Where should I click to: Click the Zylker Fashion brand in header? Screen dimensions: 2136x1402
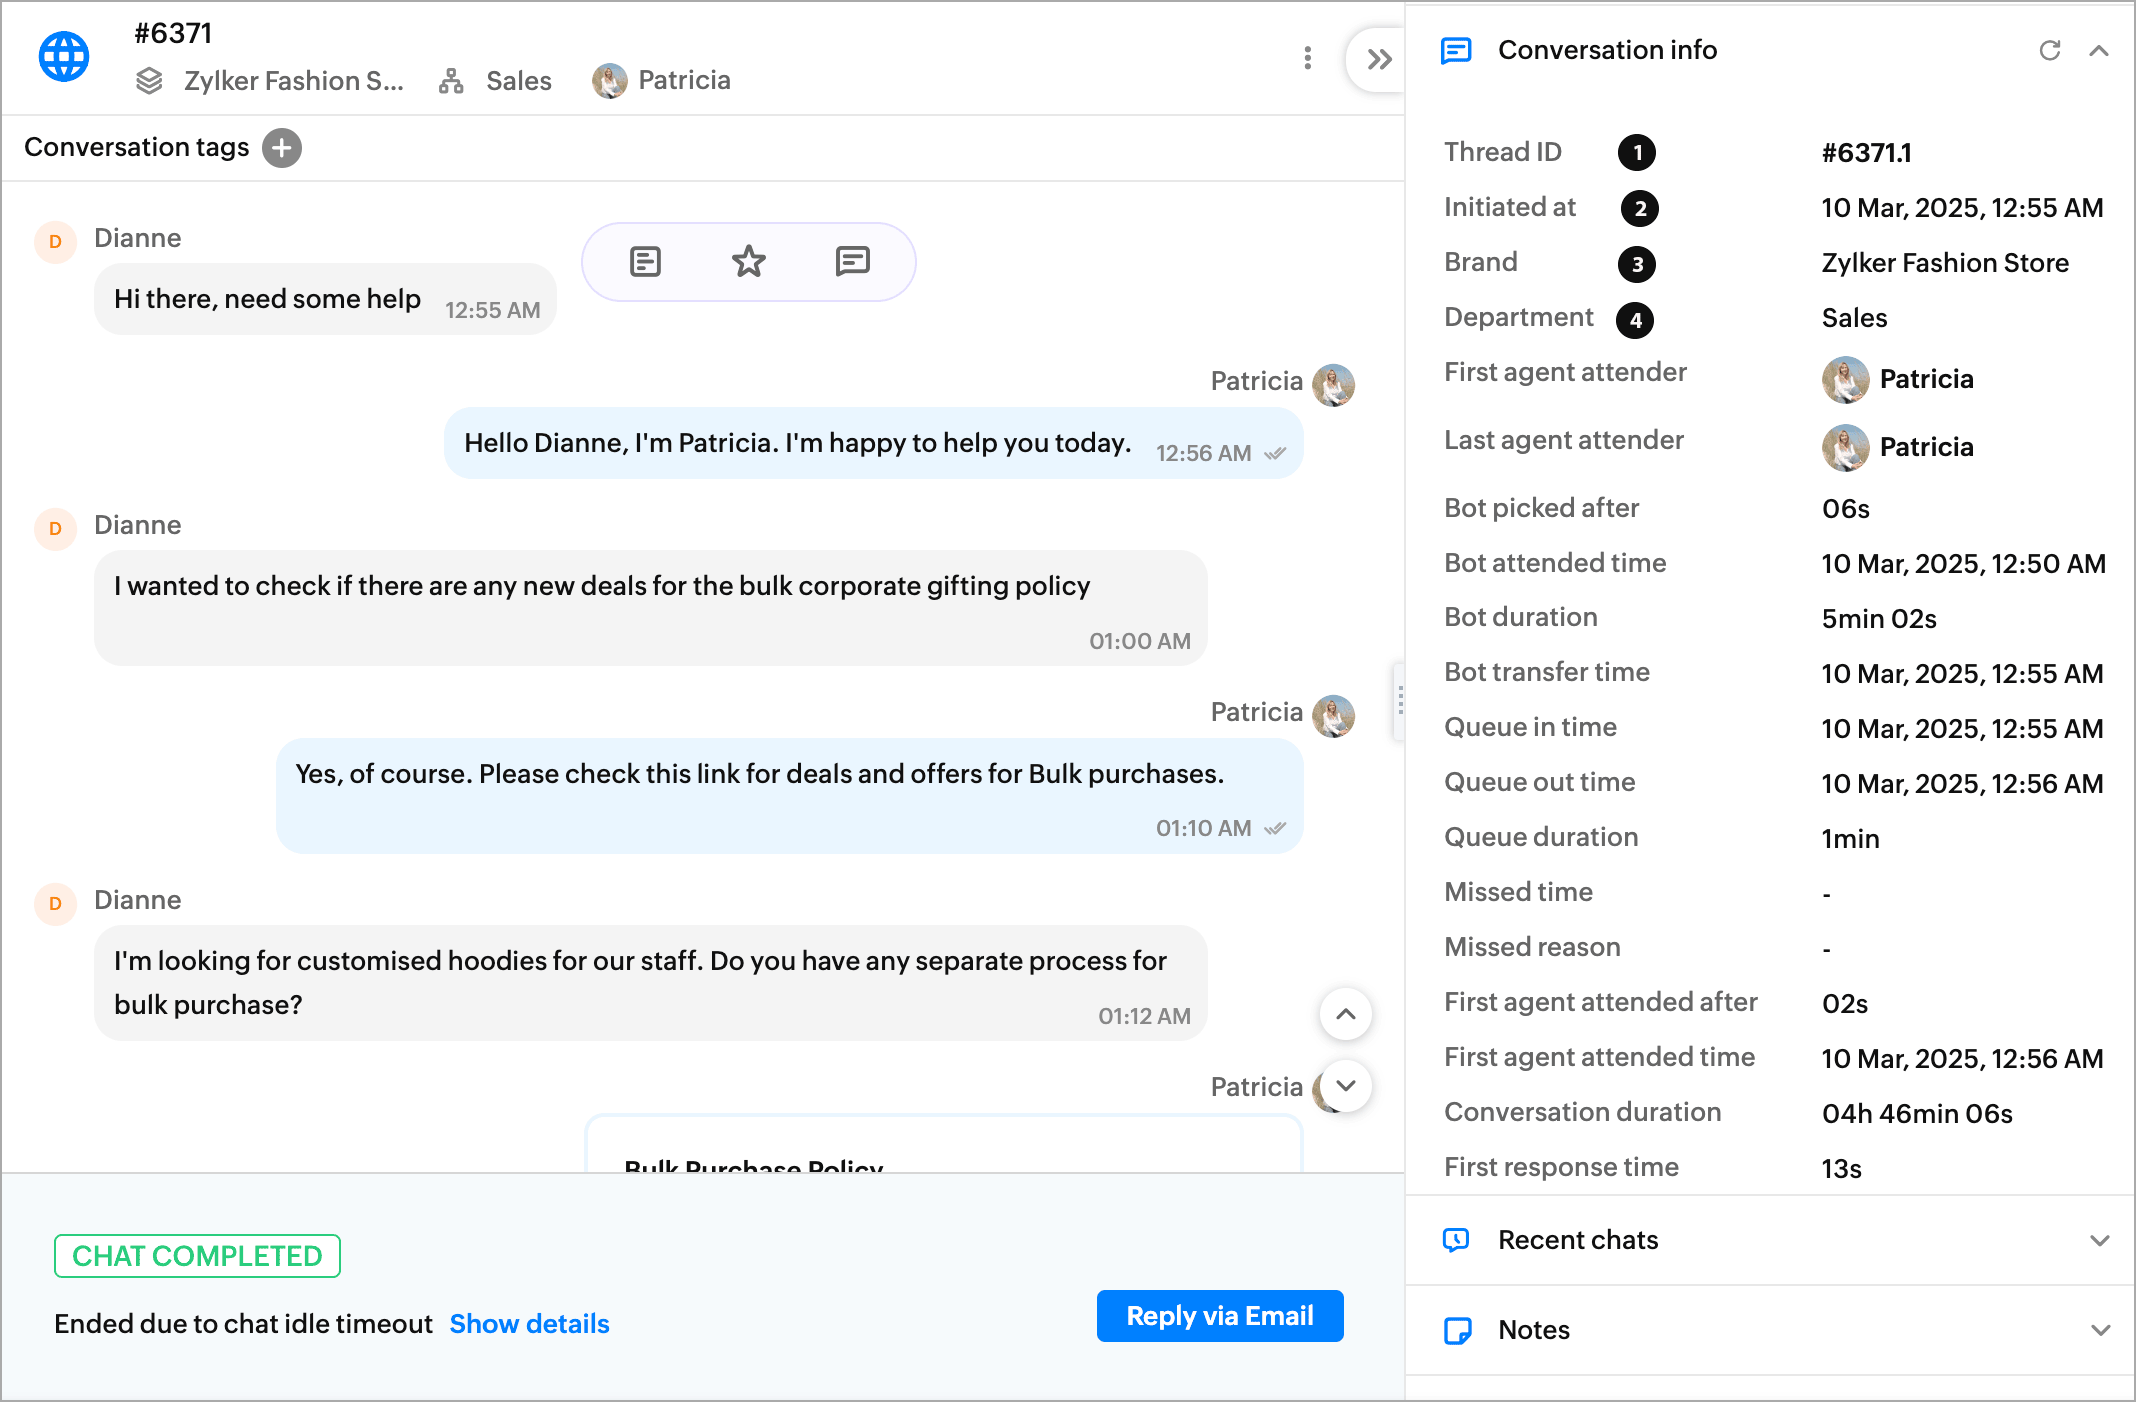point(292,81)
